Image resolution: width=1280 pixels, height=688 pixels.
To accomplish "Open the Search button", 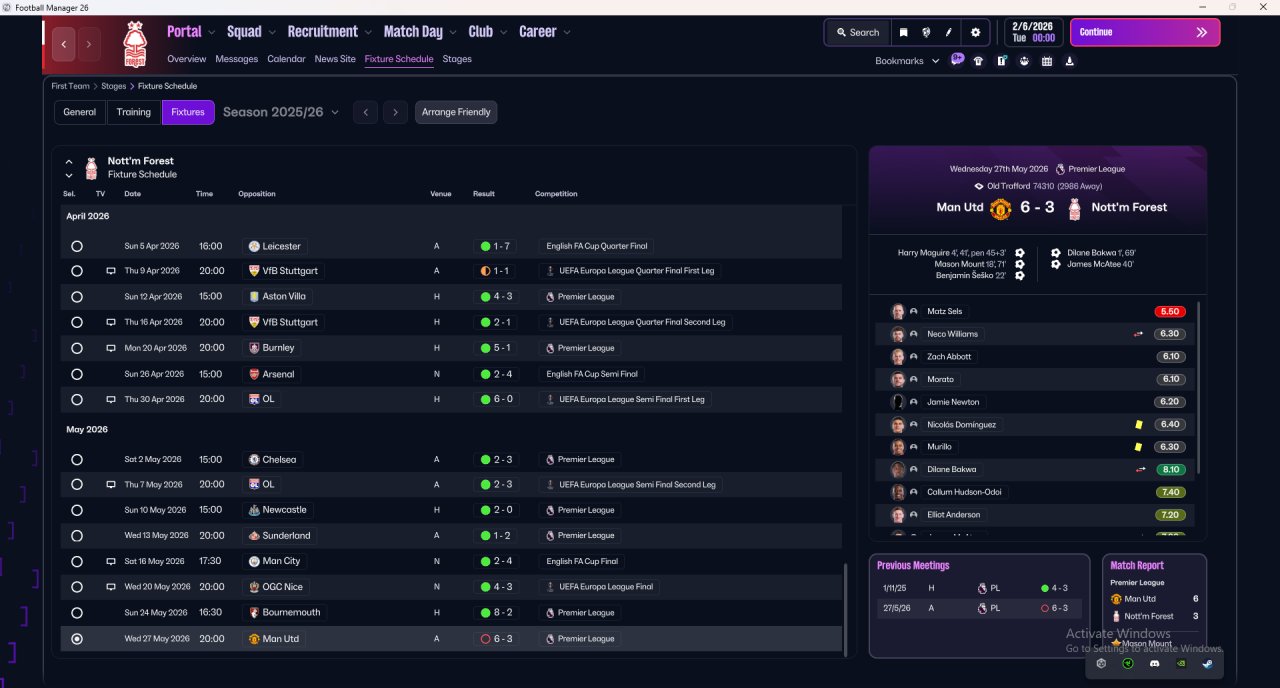I will pyautogui.click(x=858, y=32).
